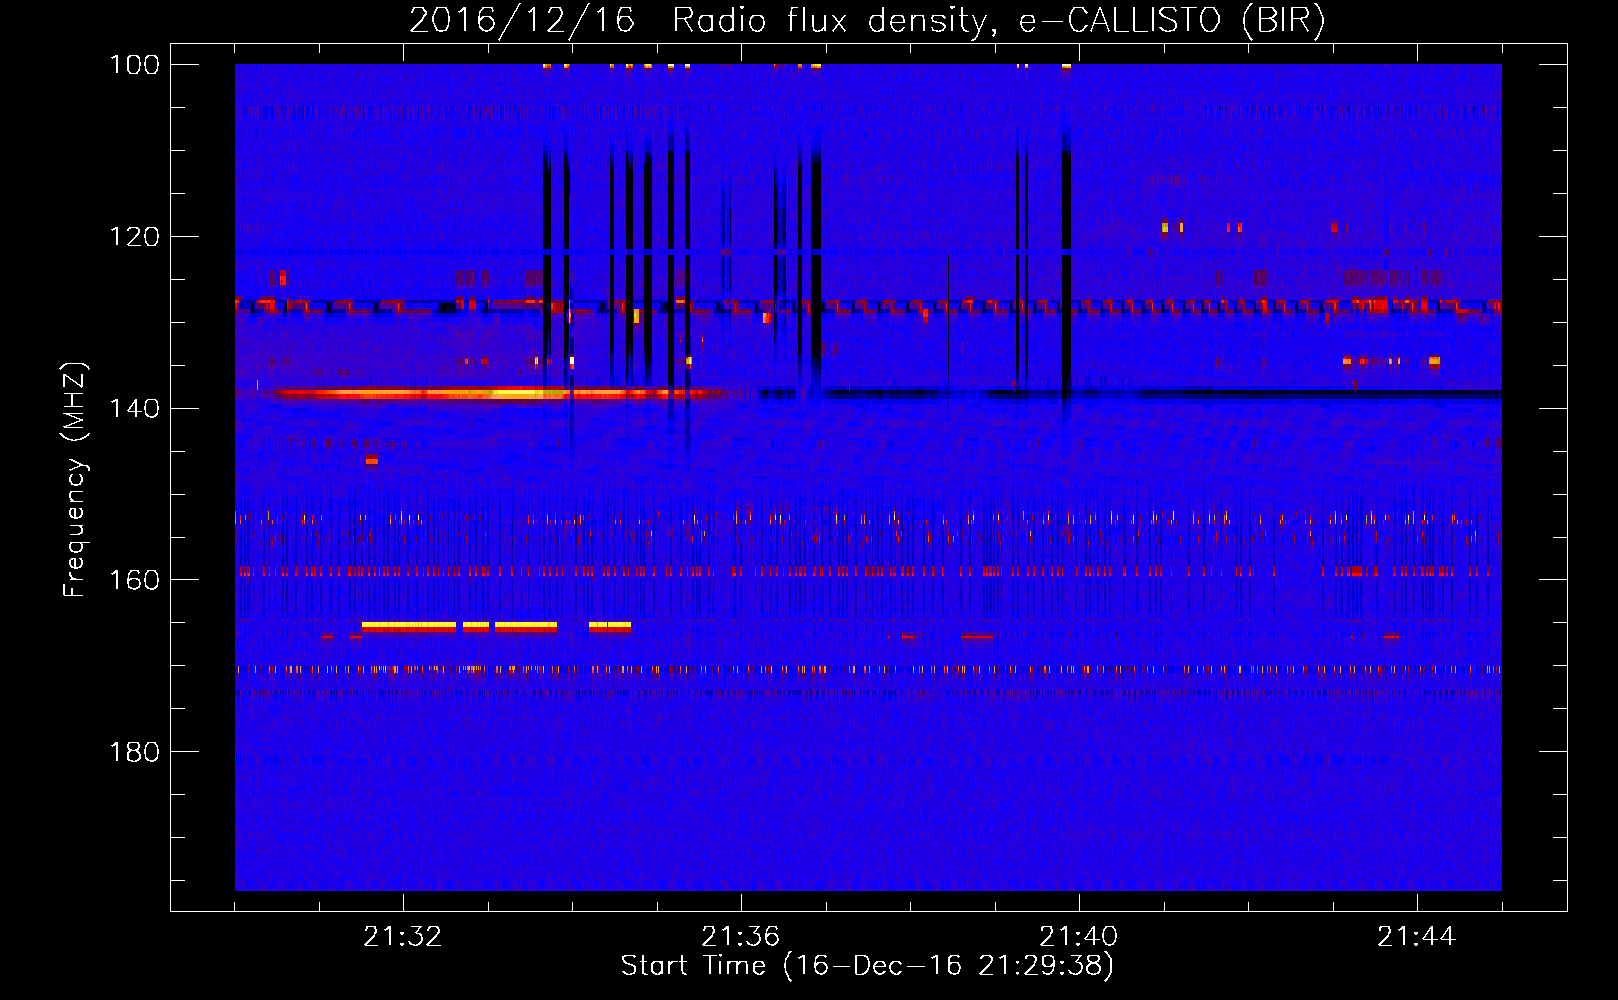Viewport: 1618px width, 1000px height.
Task: Click the 21:36 time tick label
Action: (741, 937)
